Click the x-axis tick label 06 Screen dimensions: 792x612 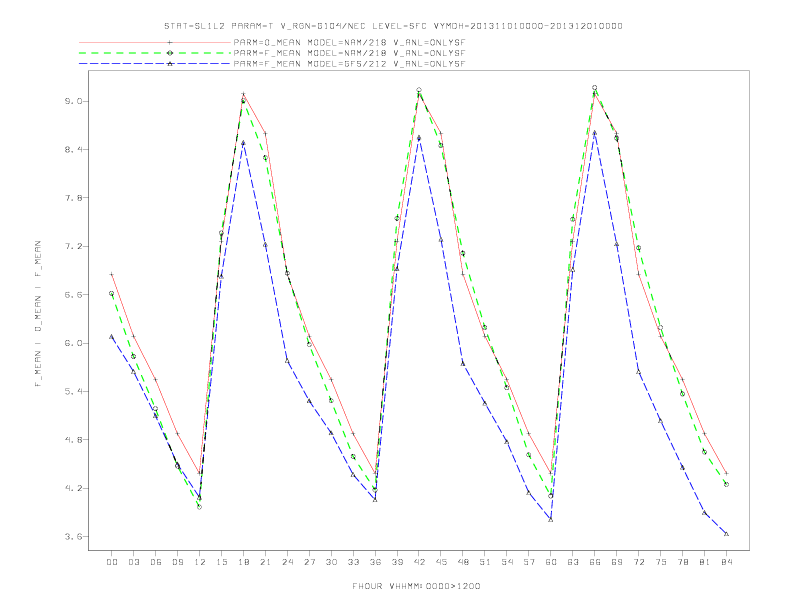156,562
